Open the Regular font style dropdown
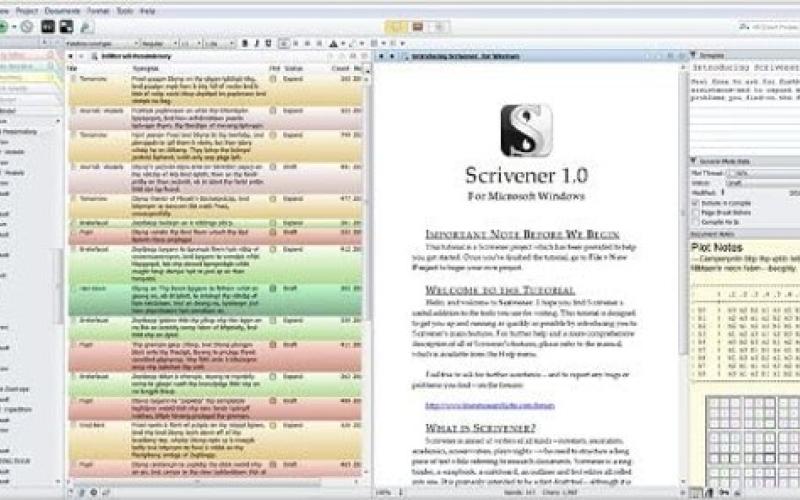 [159, 44]
